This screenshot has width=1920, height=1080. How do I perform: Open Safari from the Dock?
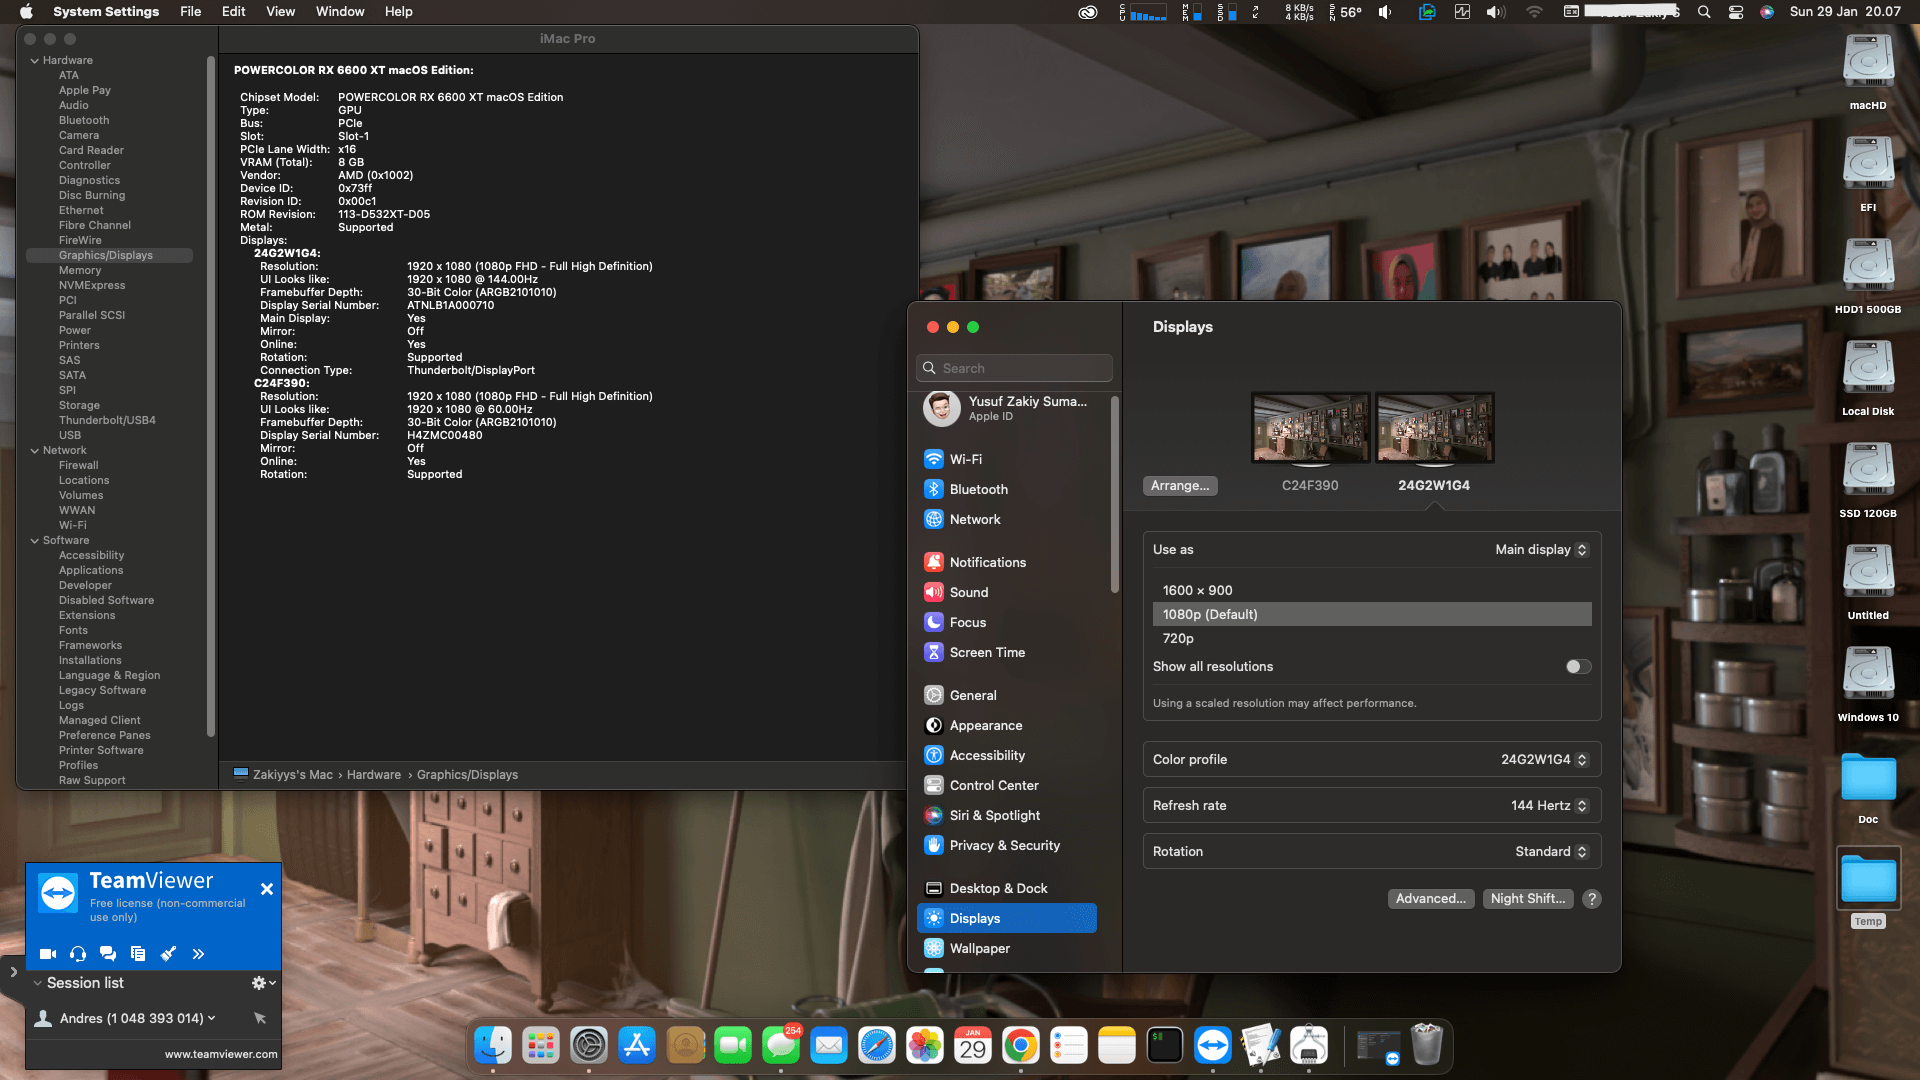[877, 1046]
